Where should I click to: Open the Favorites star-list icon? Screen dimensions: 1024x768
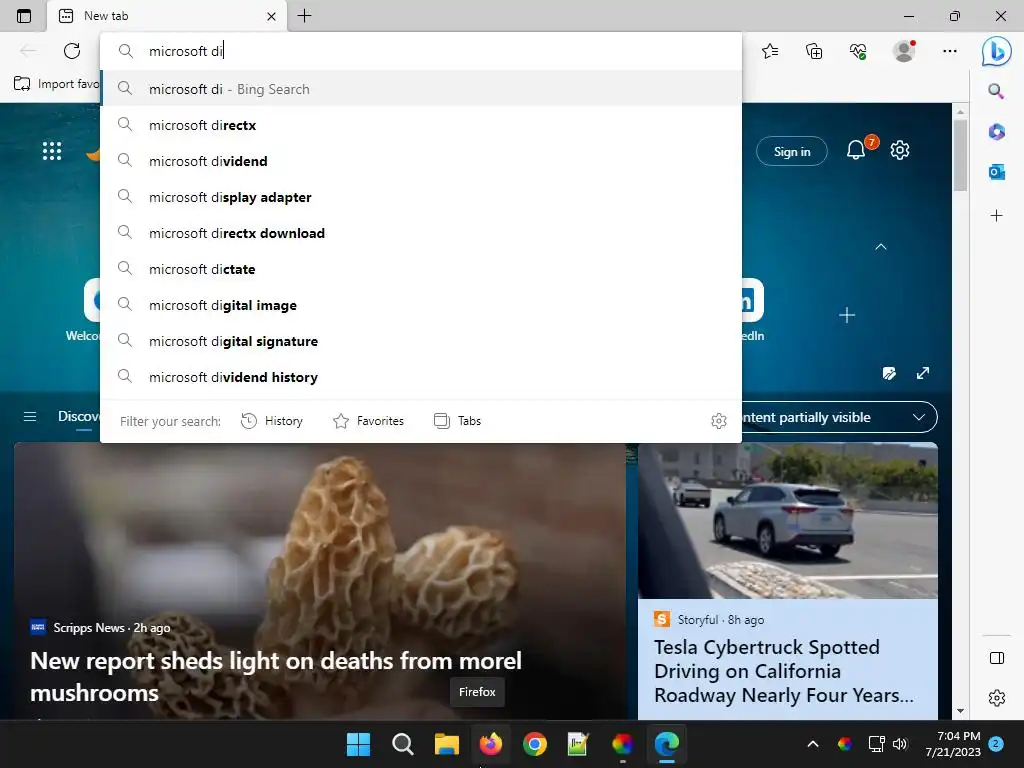pos(770,51)
